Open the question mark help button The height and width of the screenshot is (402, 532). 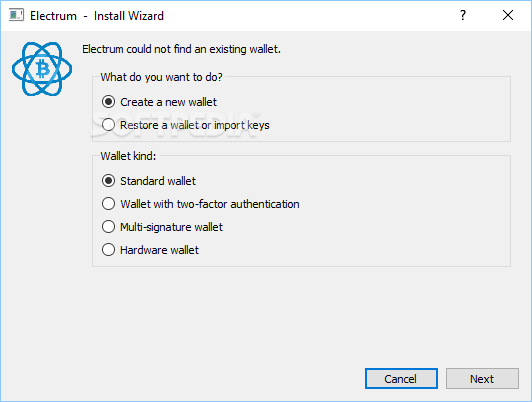pyautogui.click(x=463, y=15)
